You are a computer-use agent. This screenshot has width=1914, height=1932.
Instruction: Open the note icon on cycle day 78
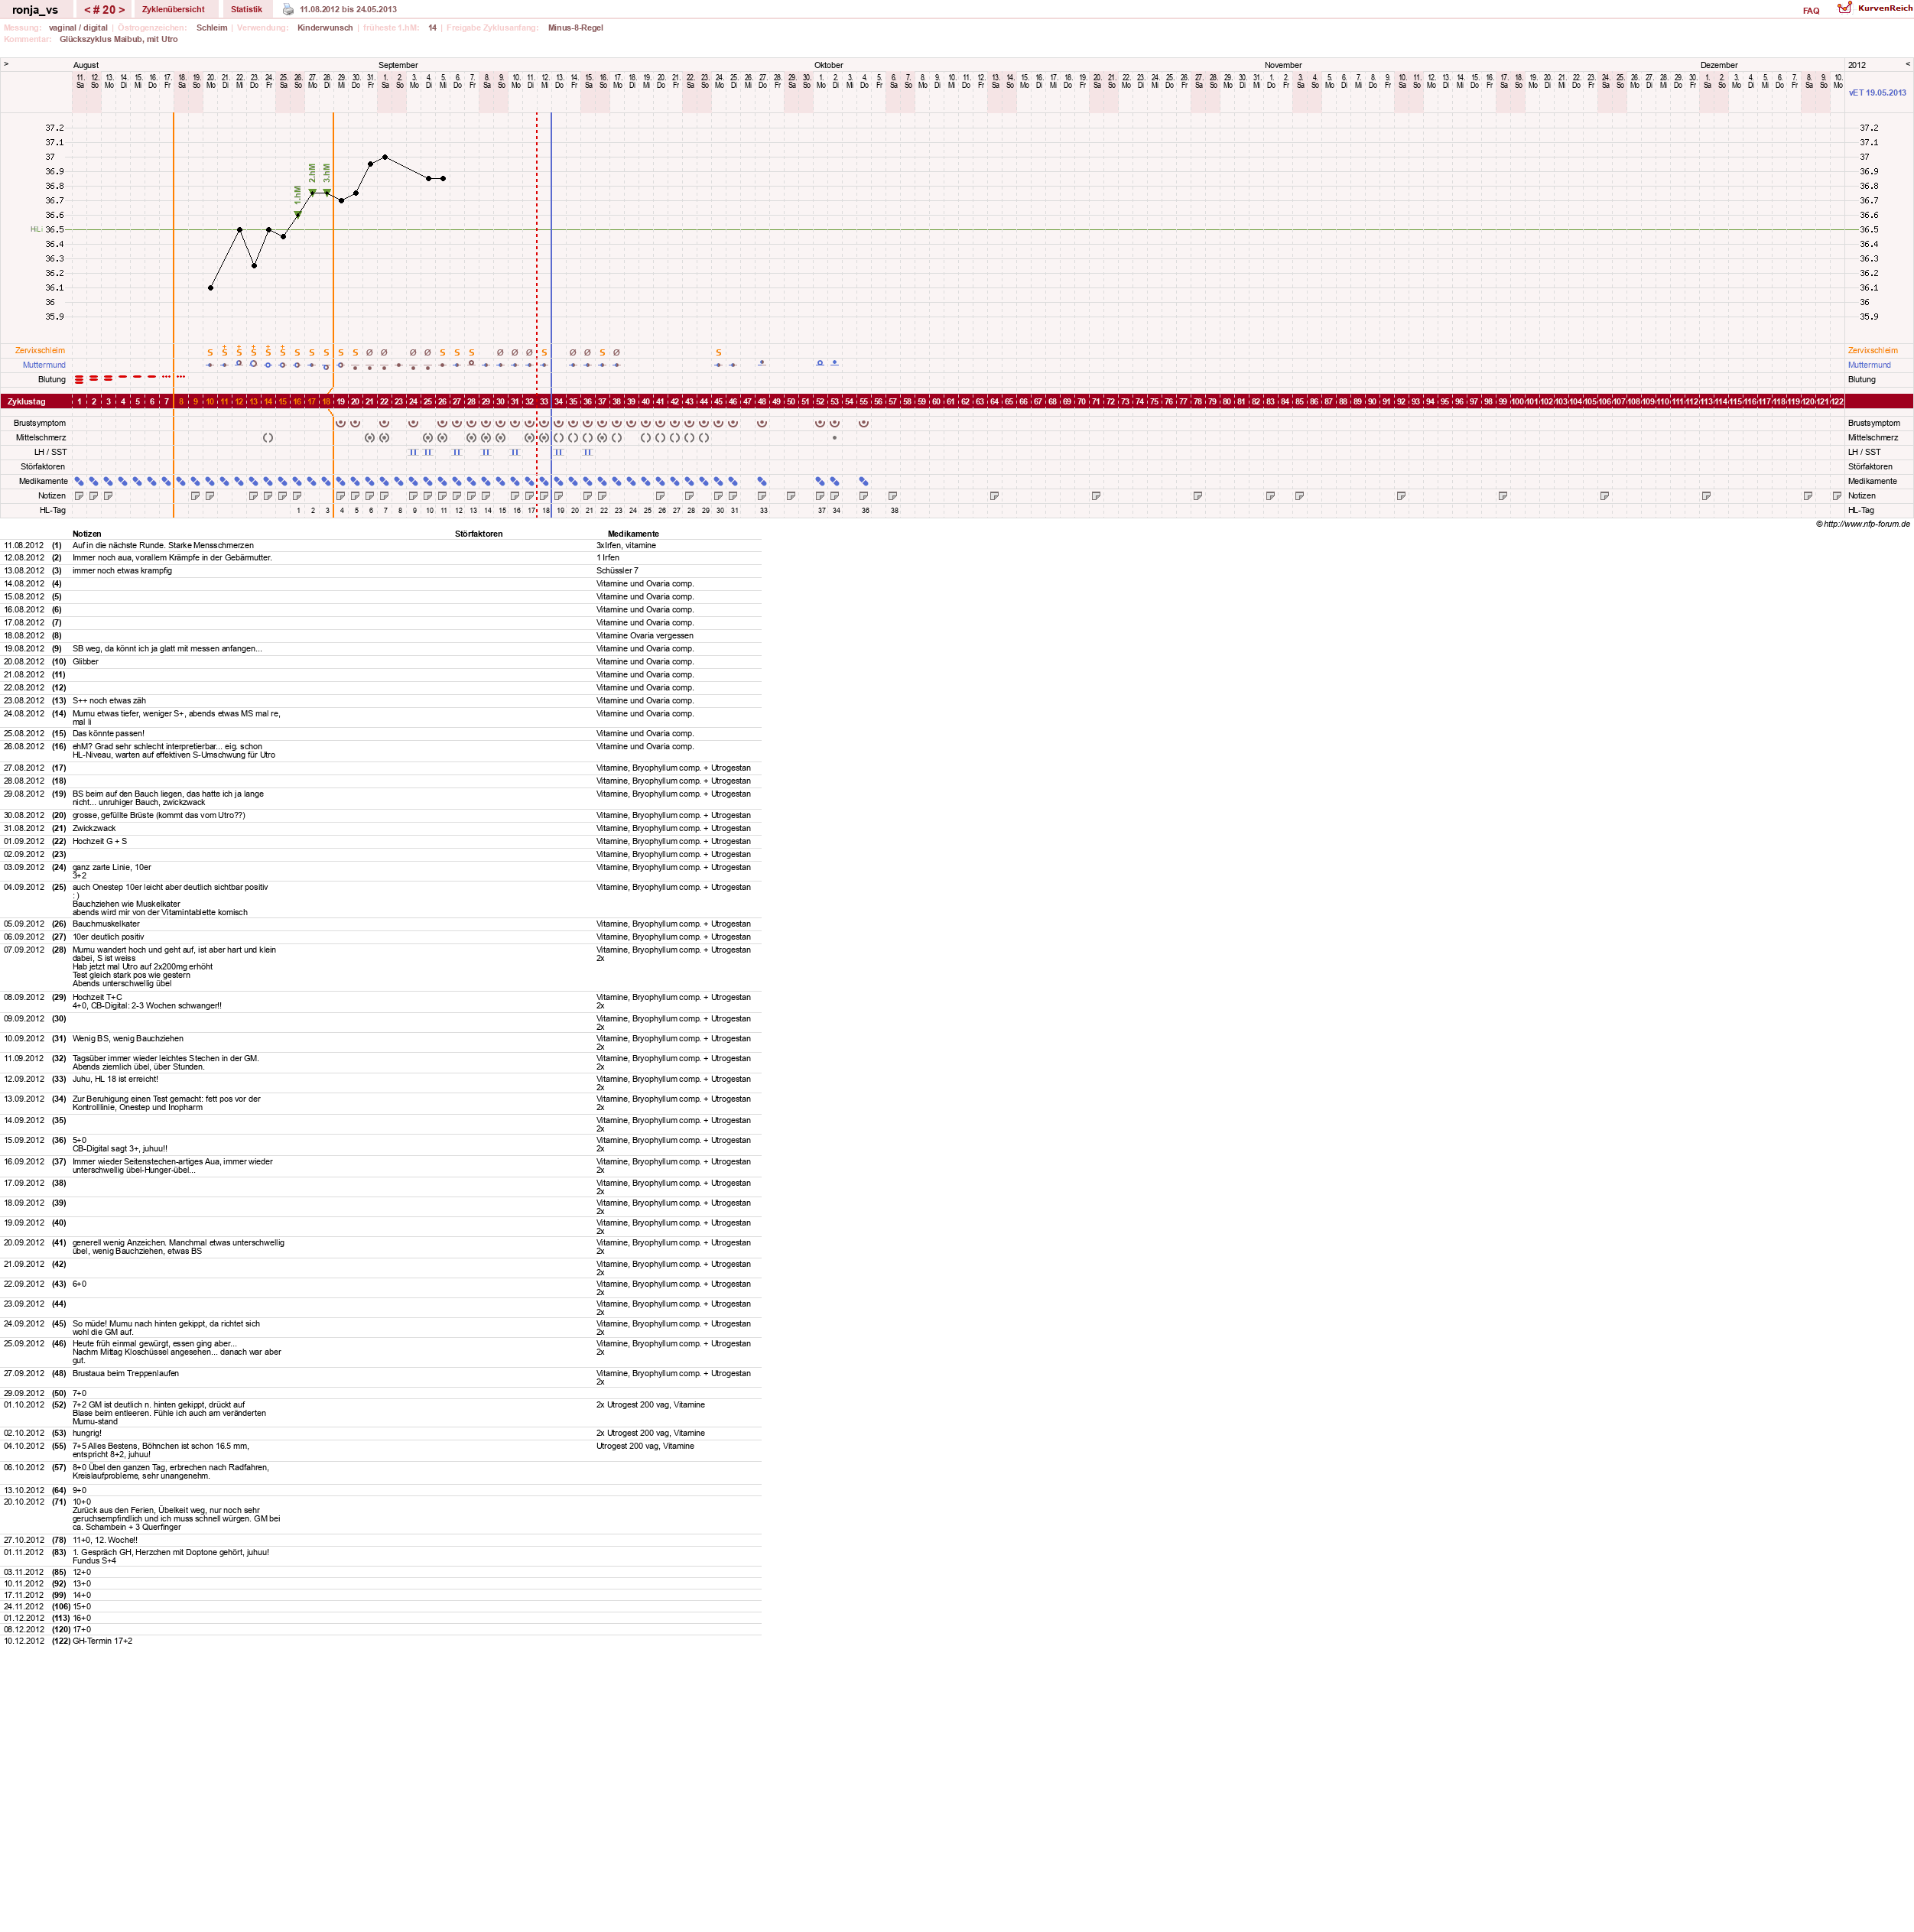pos(1198,496)
